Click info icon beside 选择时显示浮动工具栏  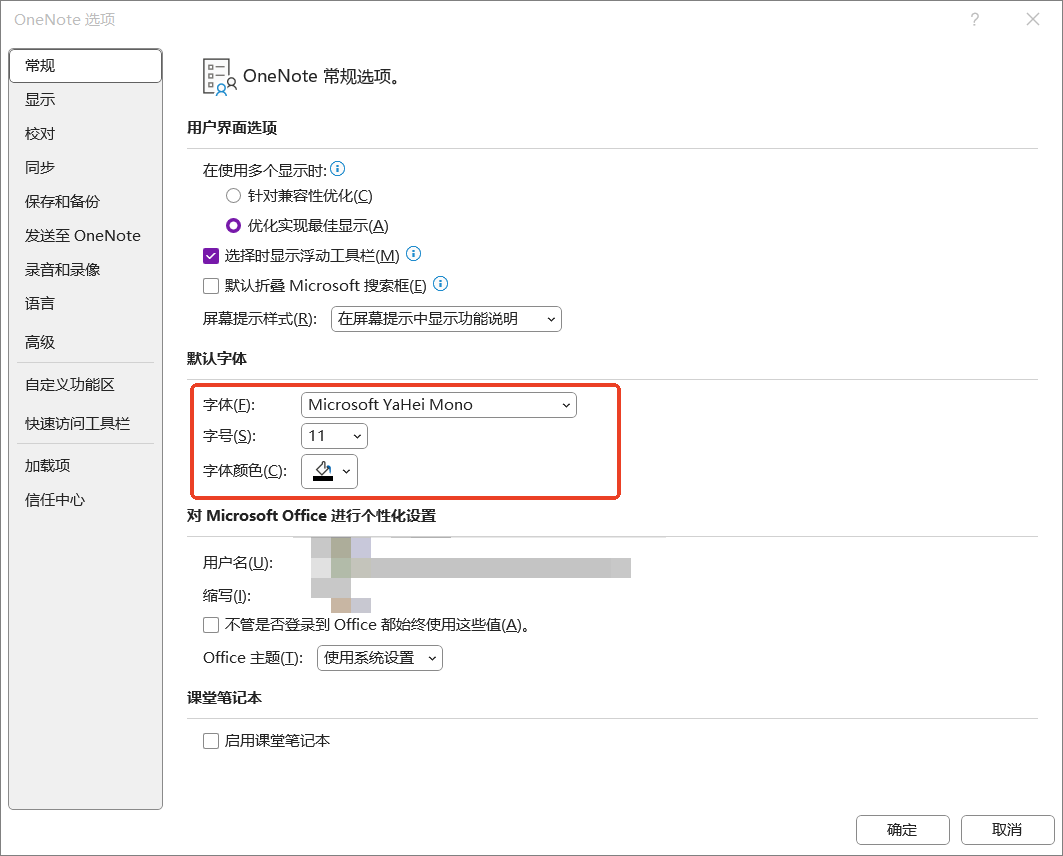click(x=414, y=254)
